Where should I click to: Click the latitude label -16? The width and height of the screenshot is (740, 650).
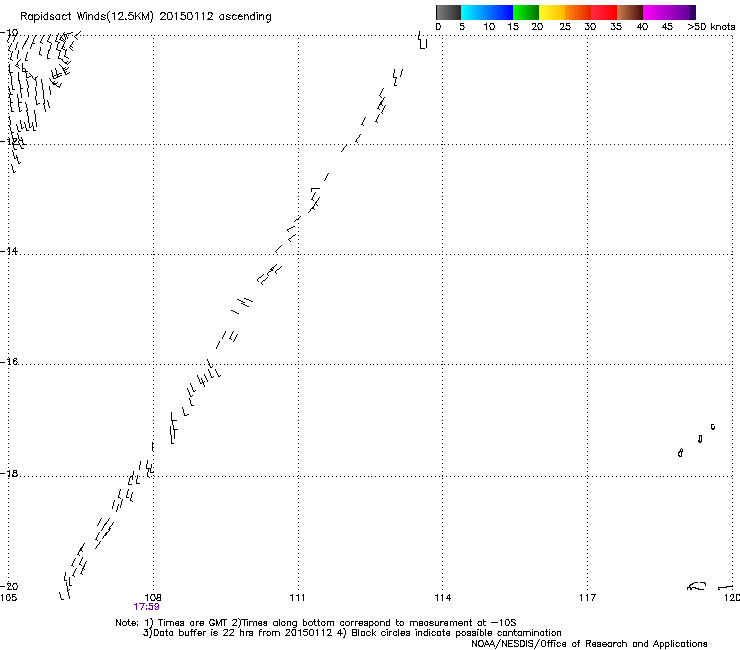coord(9,362)
